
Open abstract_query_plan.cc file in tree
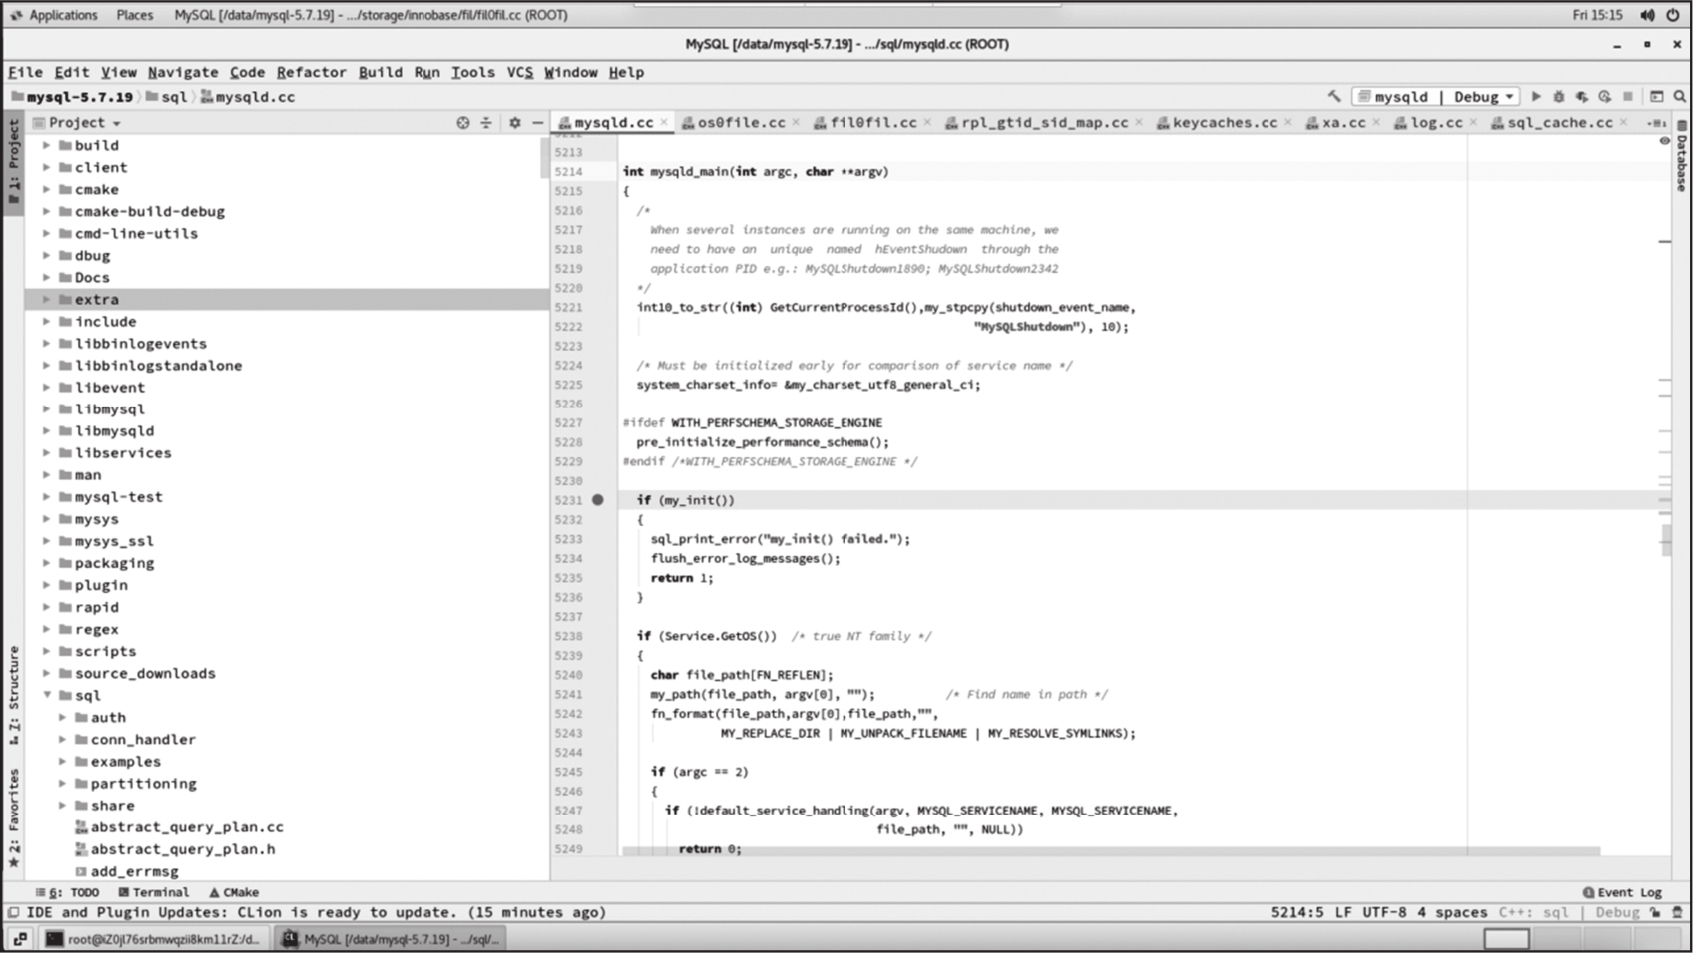187,827
